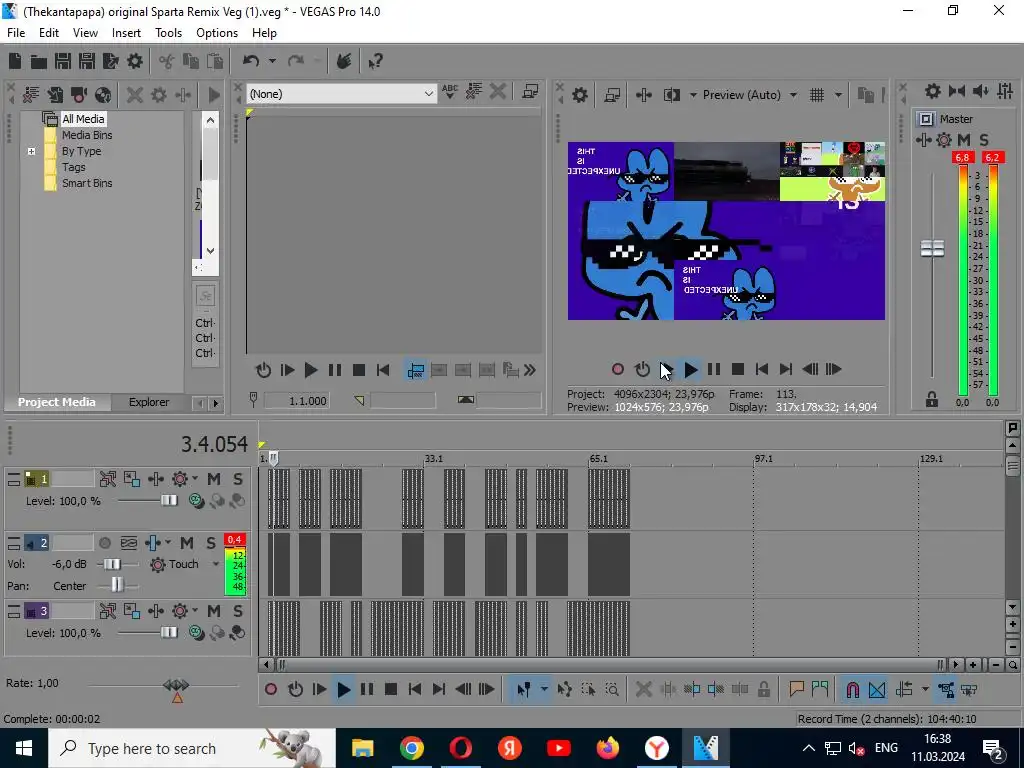Adjust the playback Rate scrub control
This screenshot has height=768, width=1024.
click(176, 685)
